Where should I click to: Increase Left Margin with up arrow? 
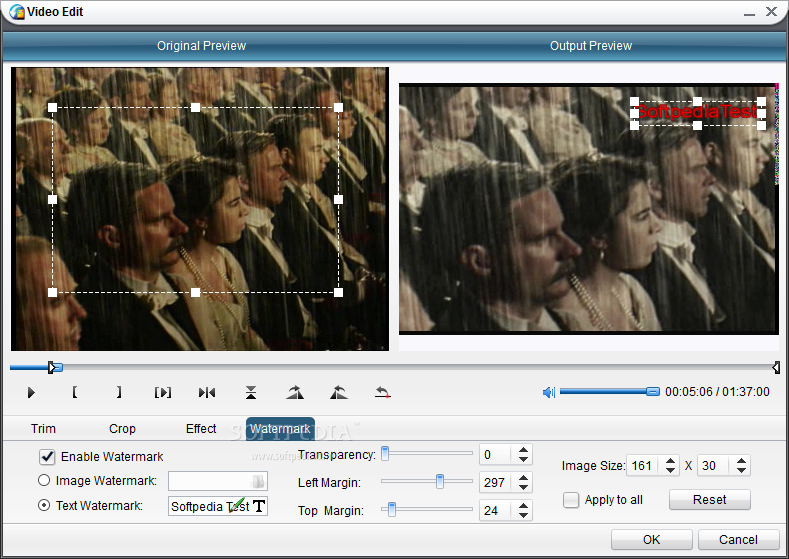click(x=523, y=477)
